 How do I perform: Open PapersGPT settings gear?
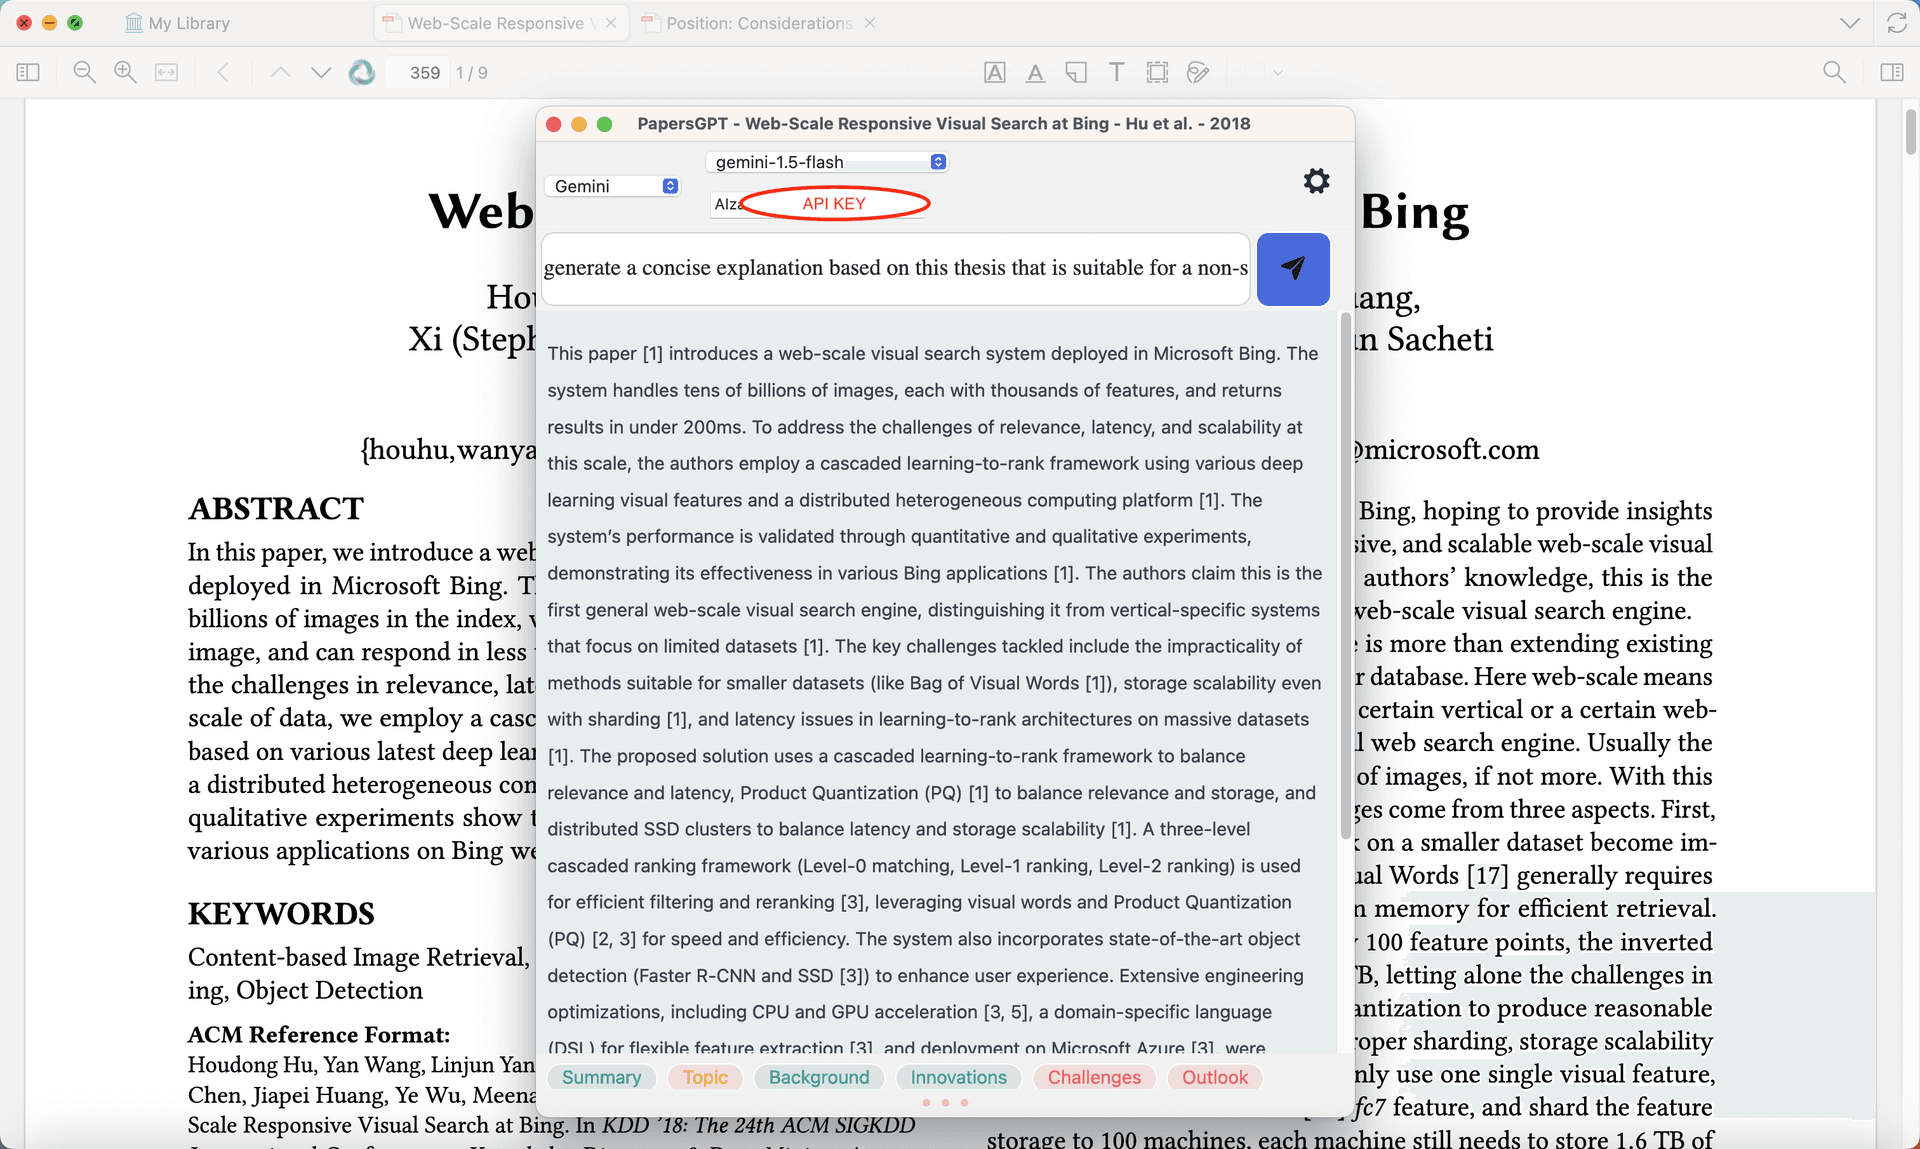1316,181
